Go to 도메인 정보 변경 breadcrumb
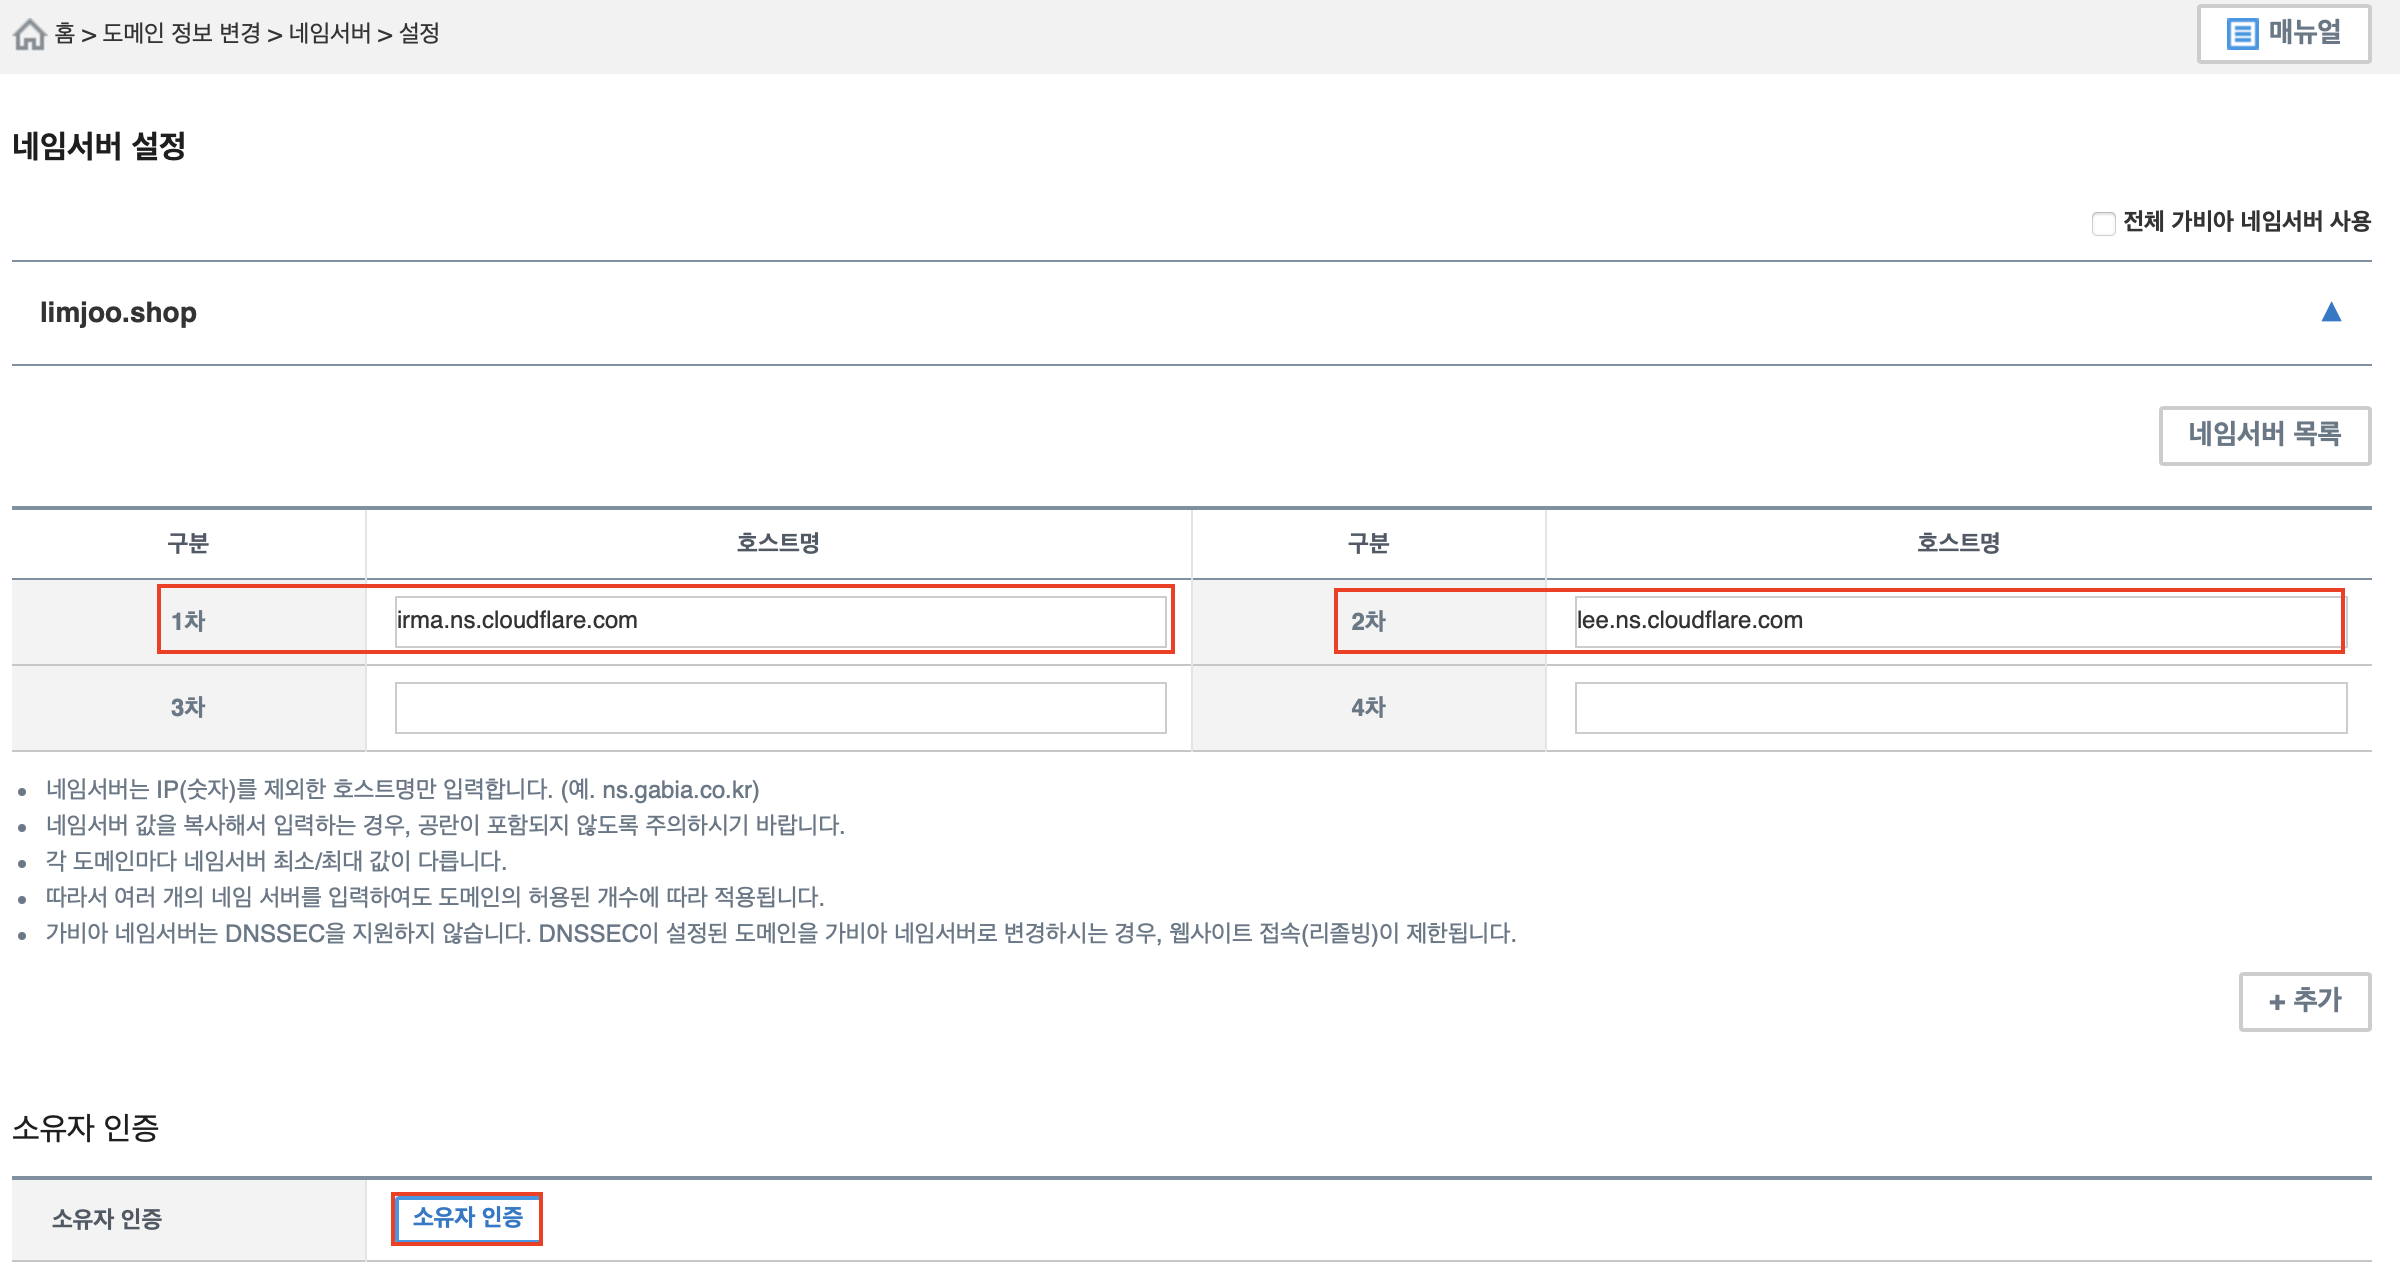The height and width of the screenshot is (1272, 2400). [x=181, y=34]
